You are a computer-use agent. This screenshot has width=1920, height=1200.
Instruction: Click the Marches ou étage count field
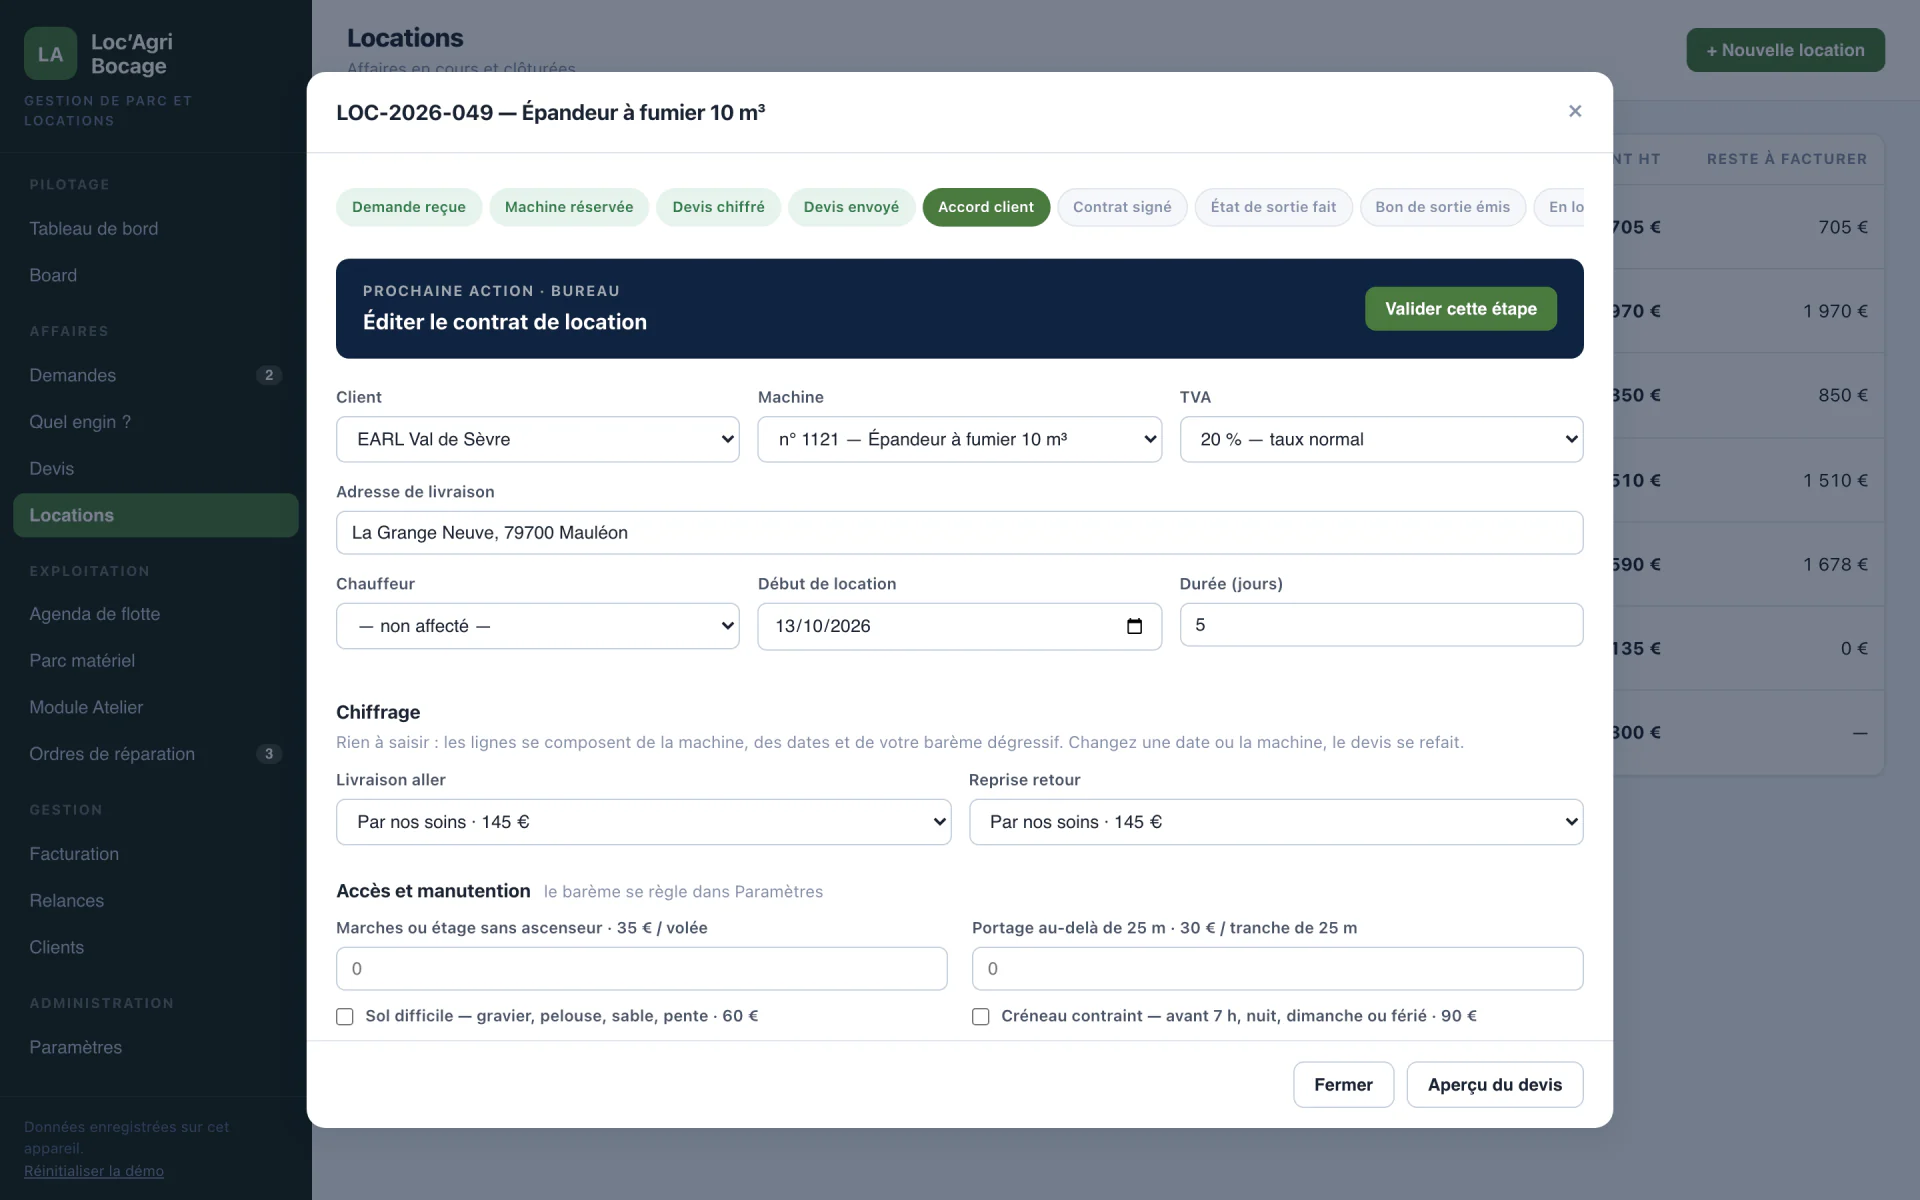[641, 969]
